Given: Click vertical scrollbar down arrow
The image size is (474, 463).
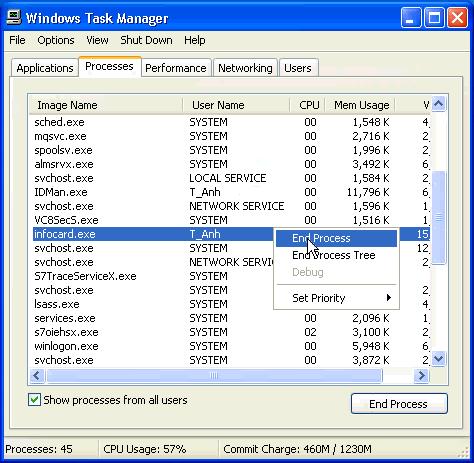Looking at the screenshot, I should [439, 359].
